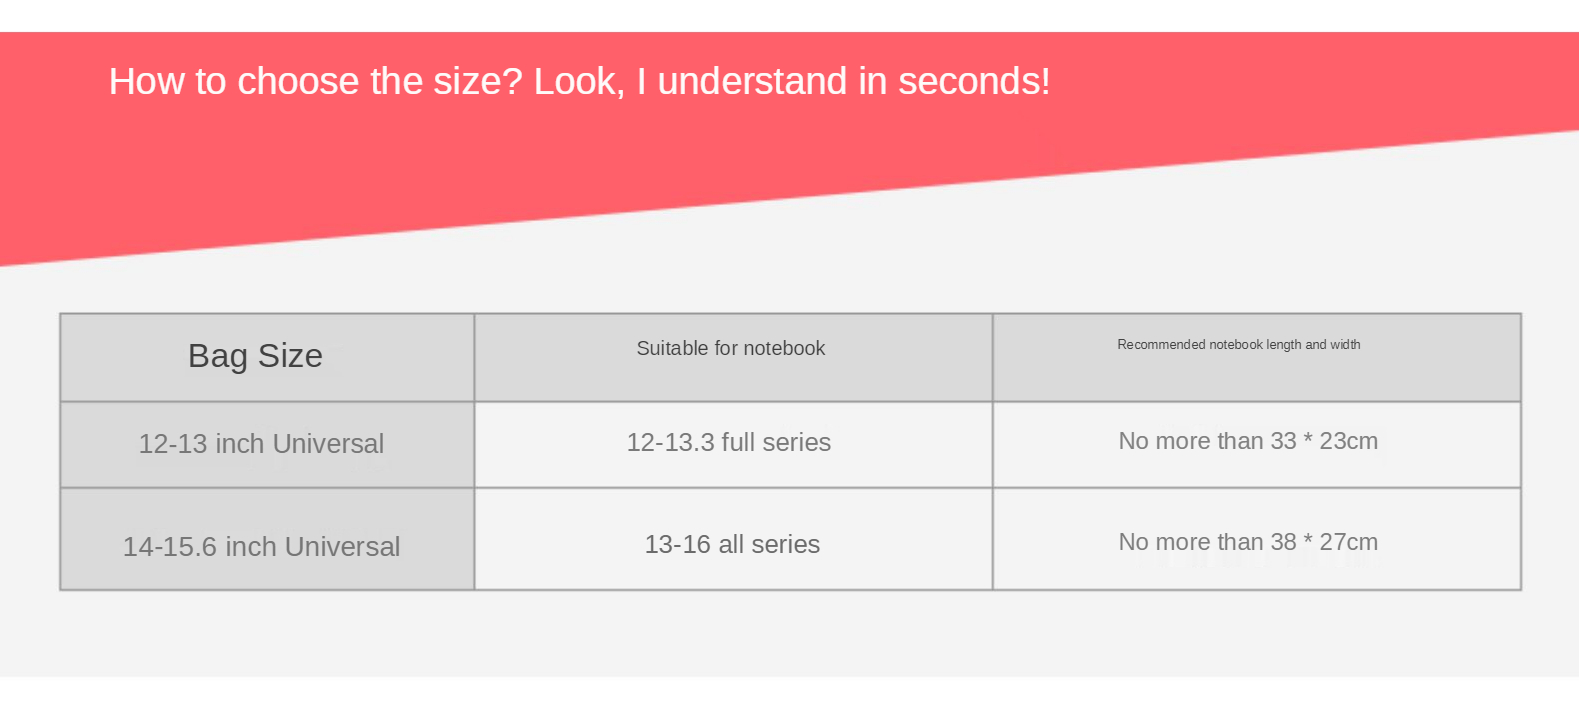The image size is (1579, 708).
Task: Click the gray area below the size table
Action: coord(790,633)
